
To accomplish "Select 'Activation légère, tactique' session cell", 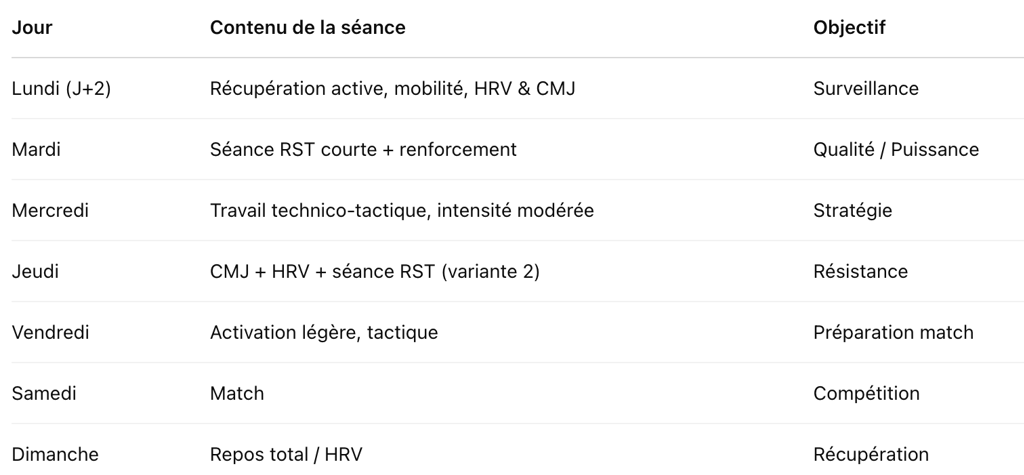I will tap(324, 333).
